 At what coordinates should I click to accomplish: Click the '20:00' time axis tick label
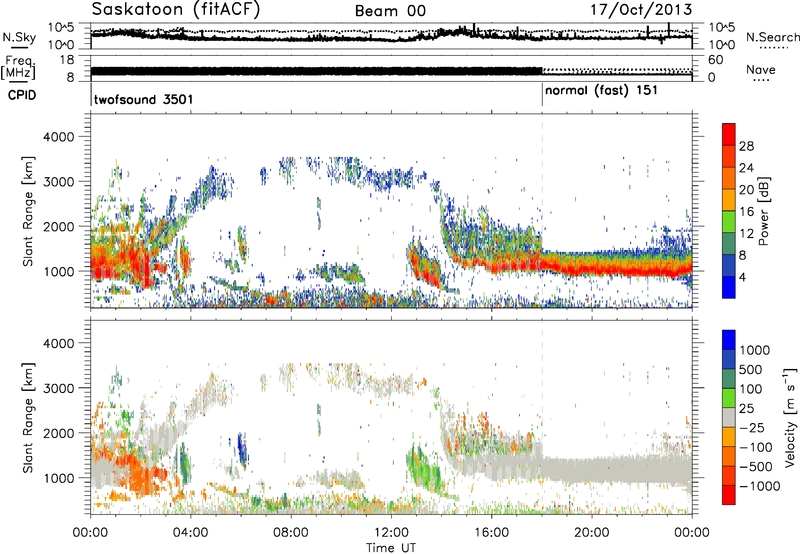pyautogui.click(x=591, y=533)
